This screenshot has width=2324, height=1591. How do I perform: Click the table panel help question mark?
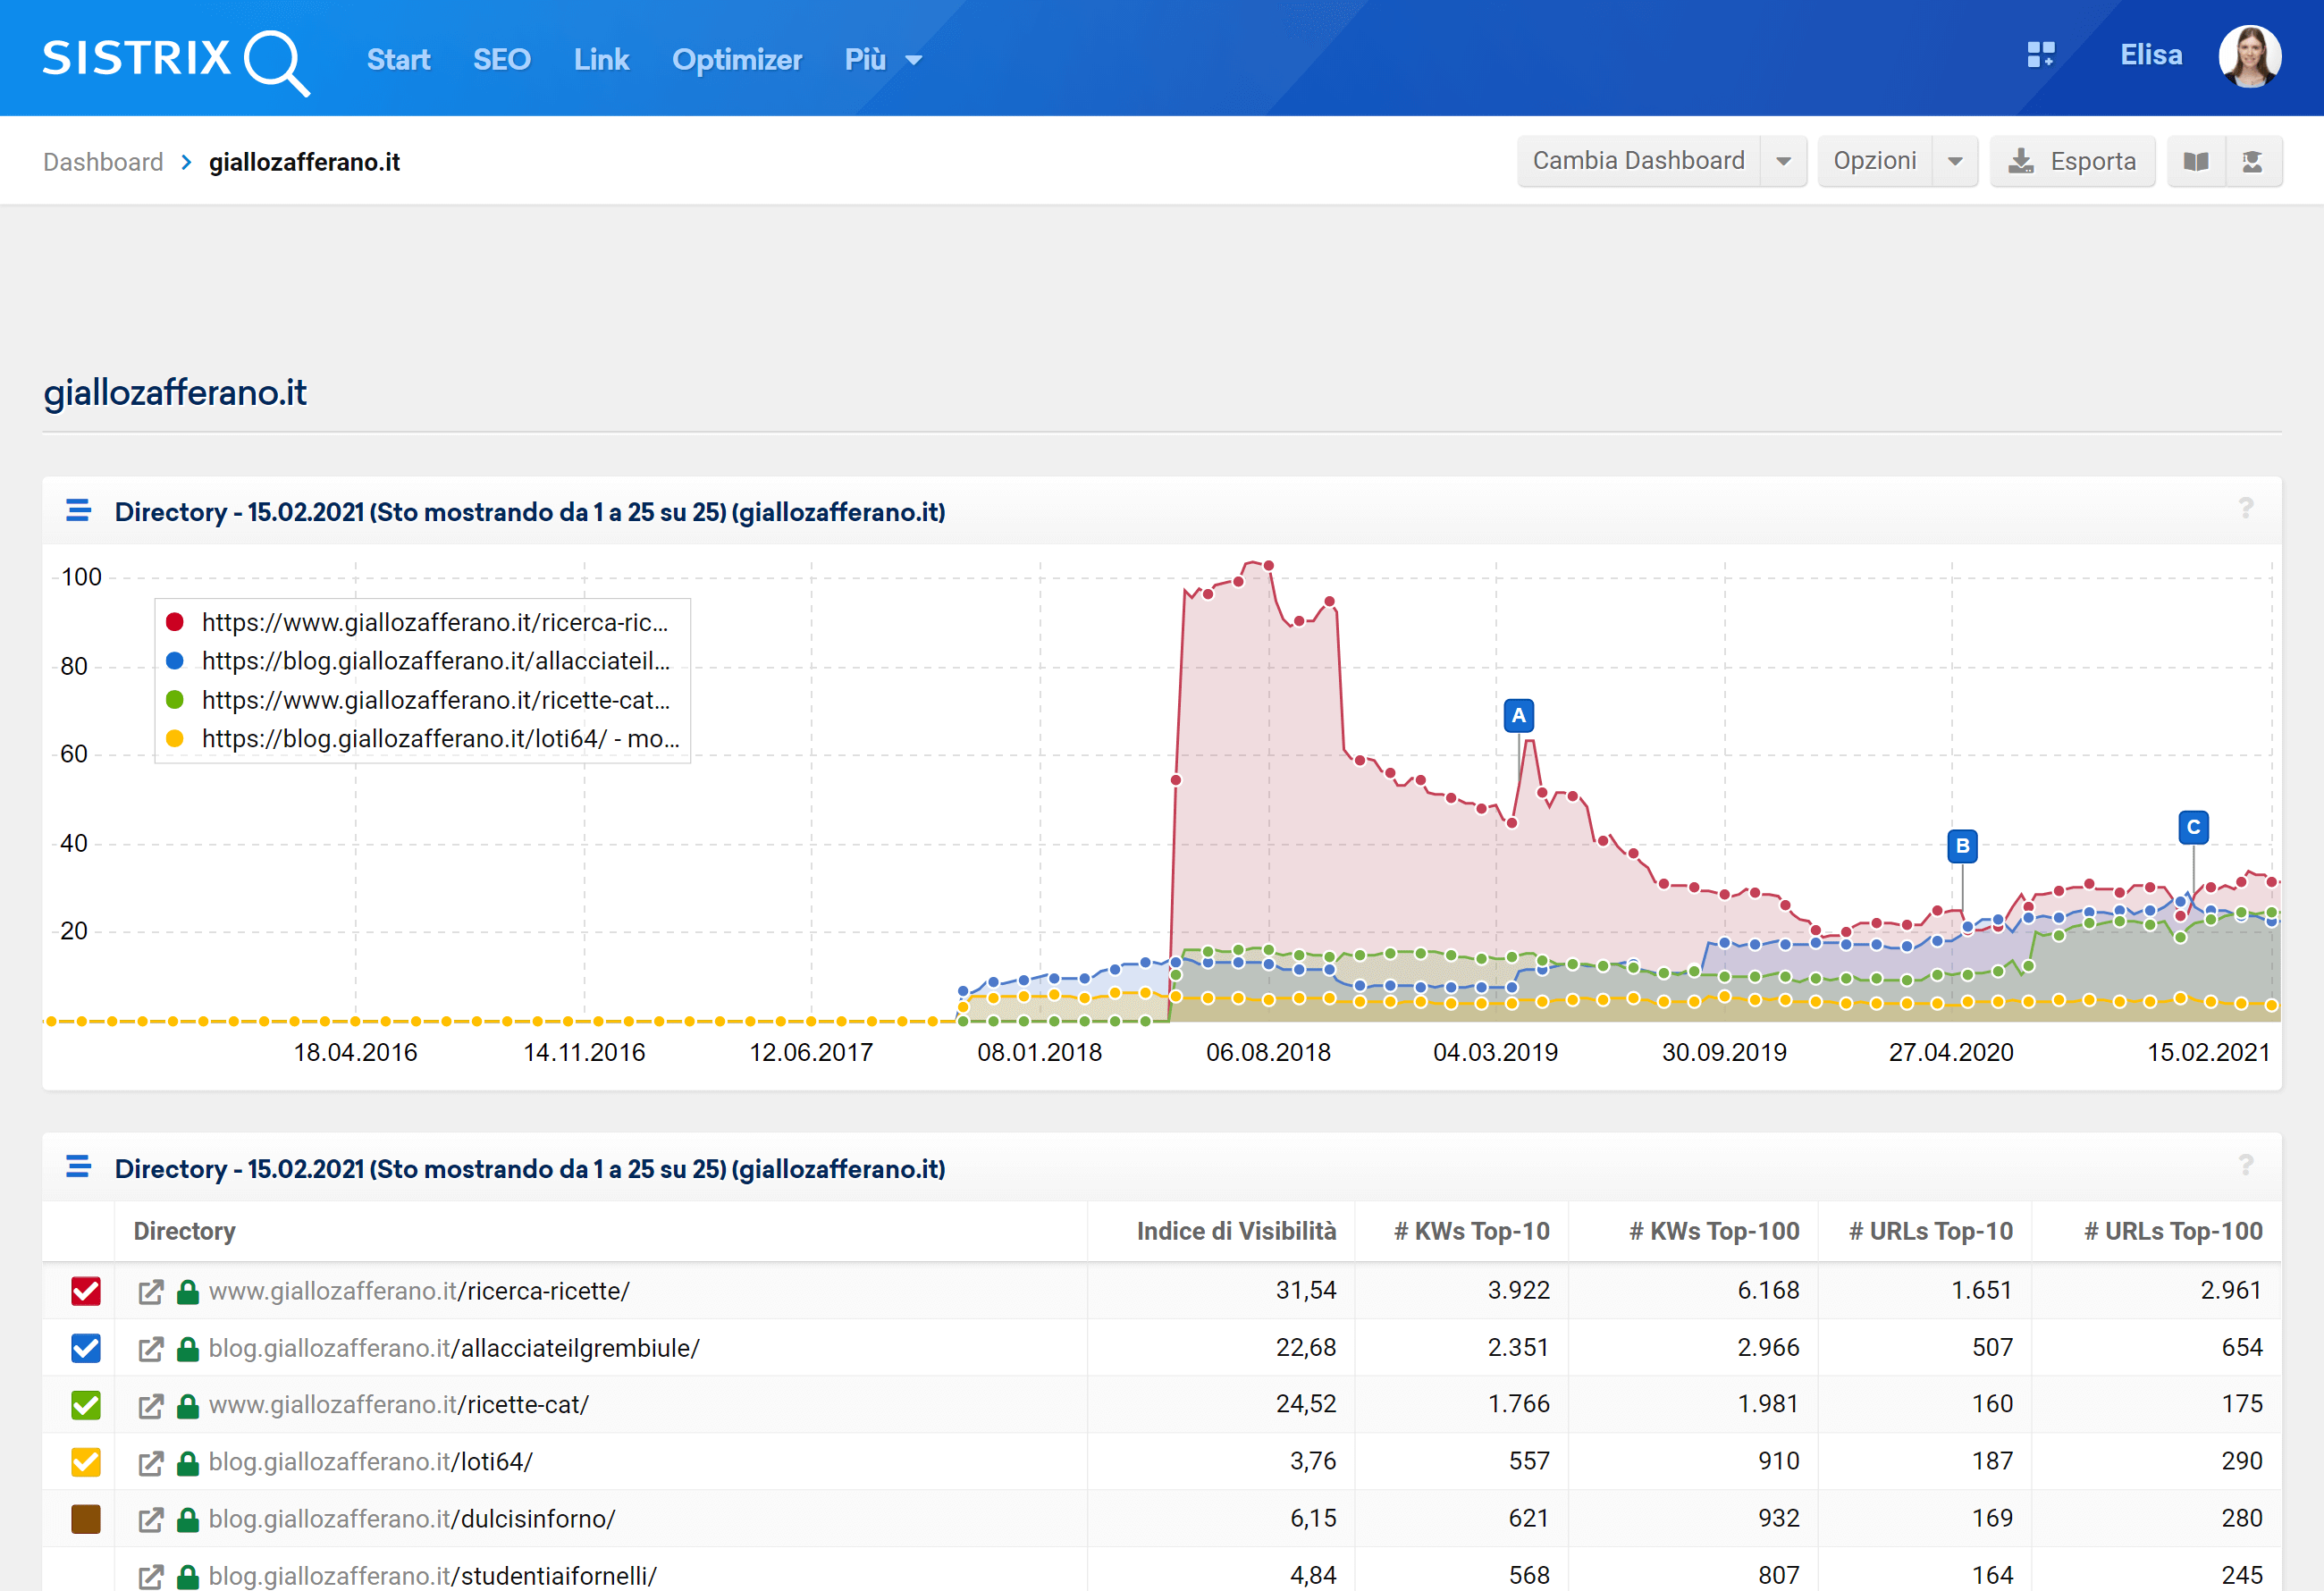tap(2246, 1165)
